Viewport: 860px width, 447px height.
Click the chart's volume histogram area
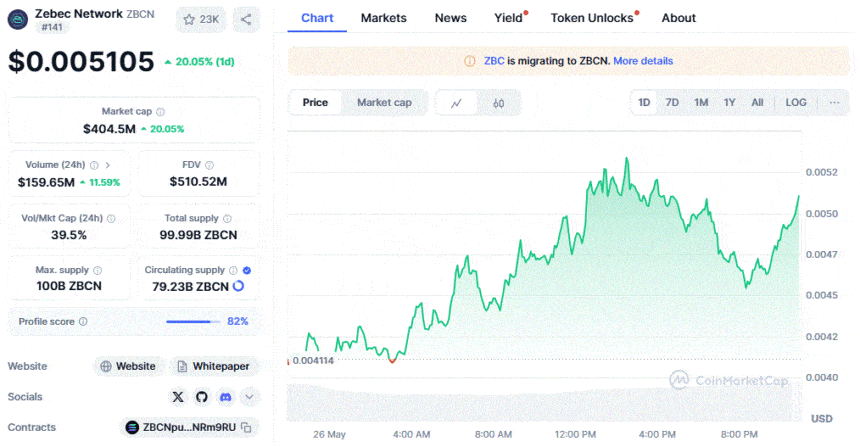pyautogui.click(x=544, y=403)
